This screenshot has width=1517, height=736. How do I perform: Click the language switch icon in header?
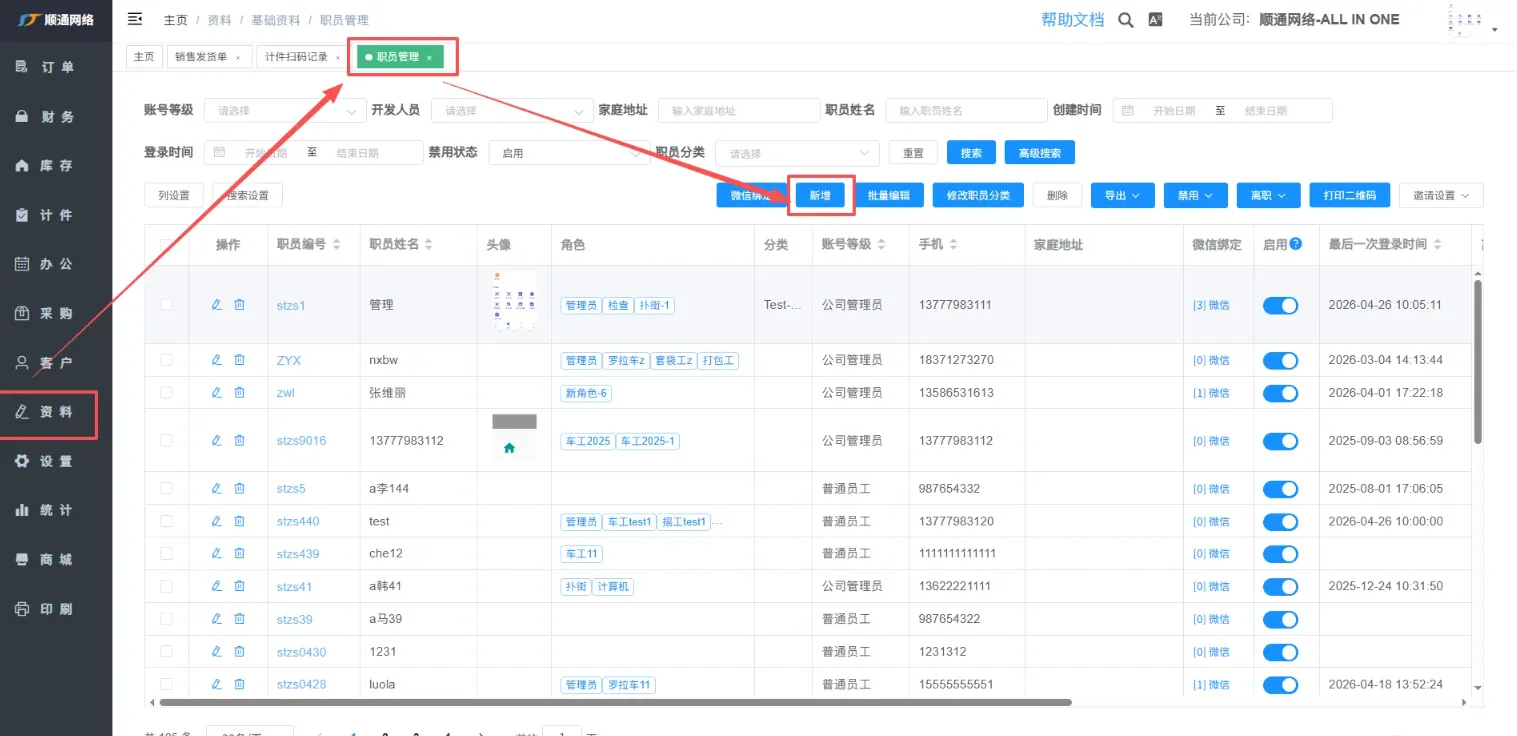[1155, 20]
